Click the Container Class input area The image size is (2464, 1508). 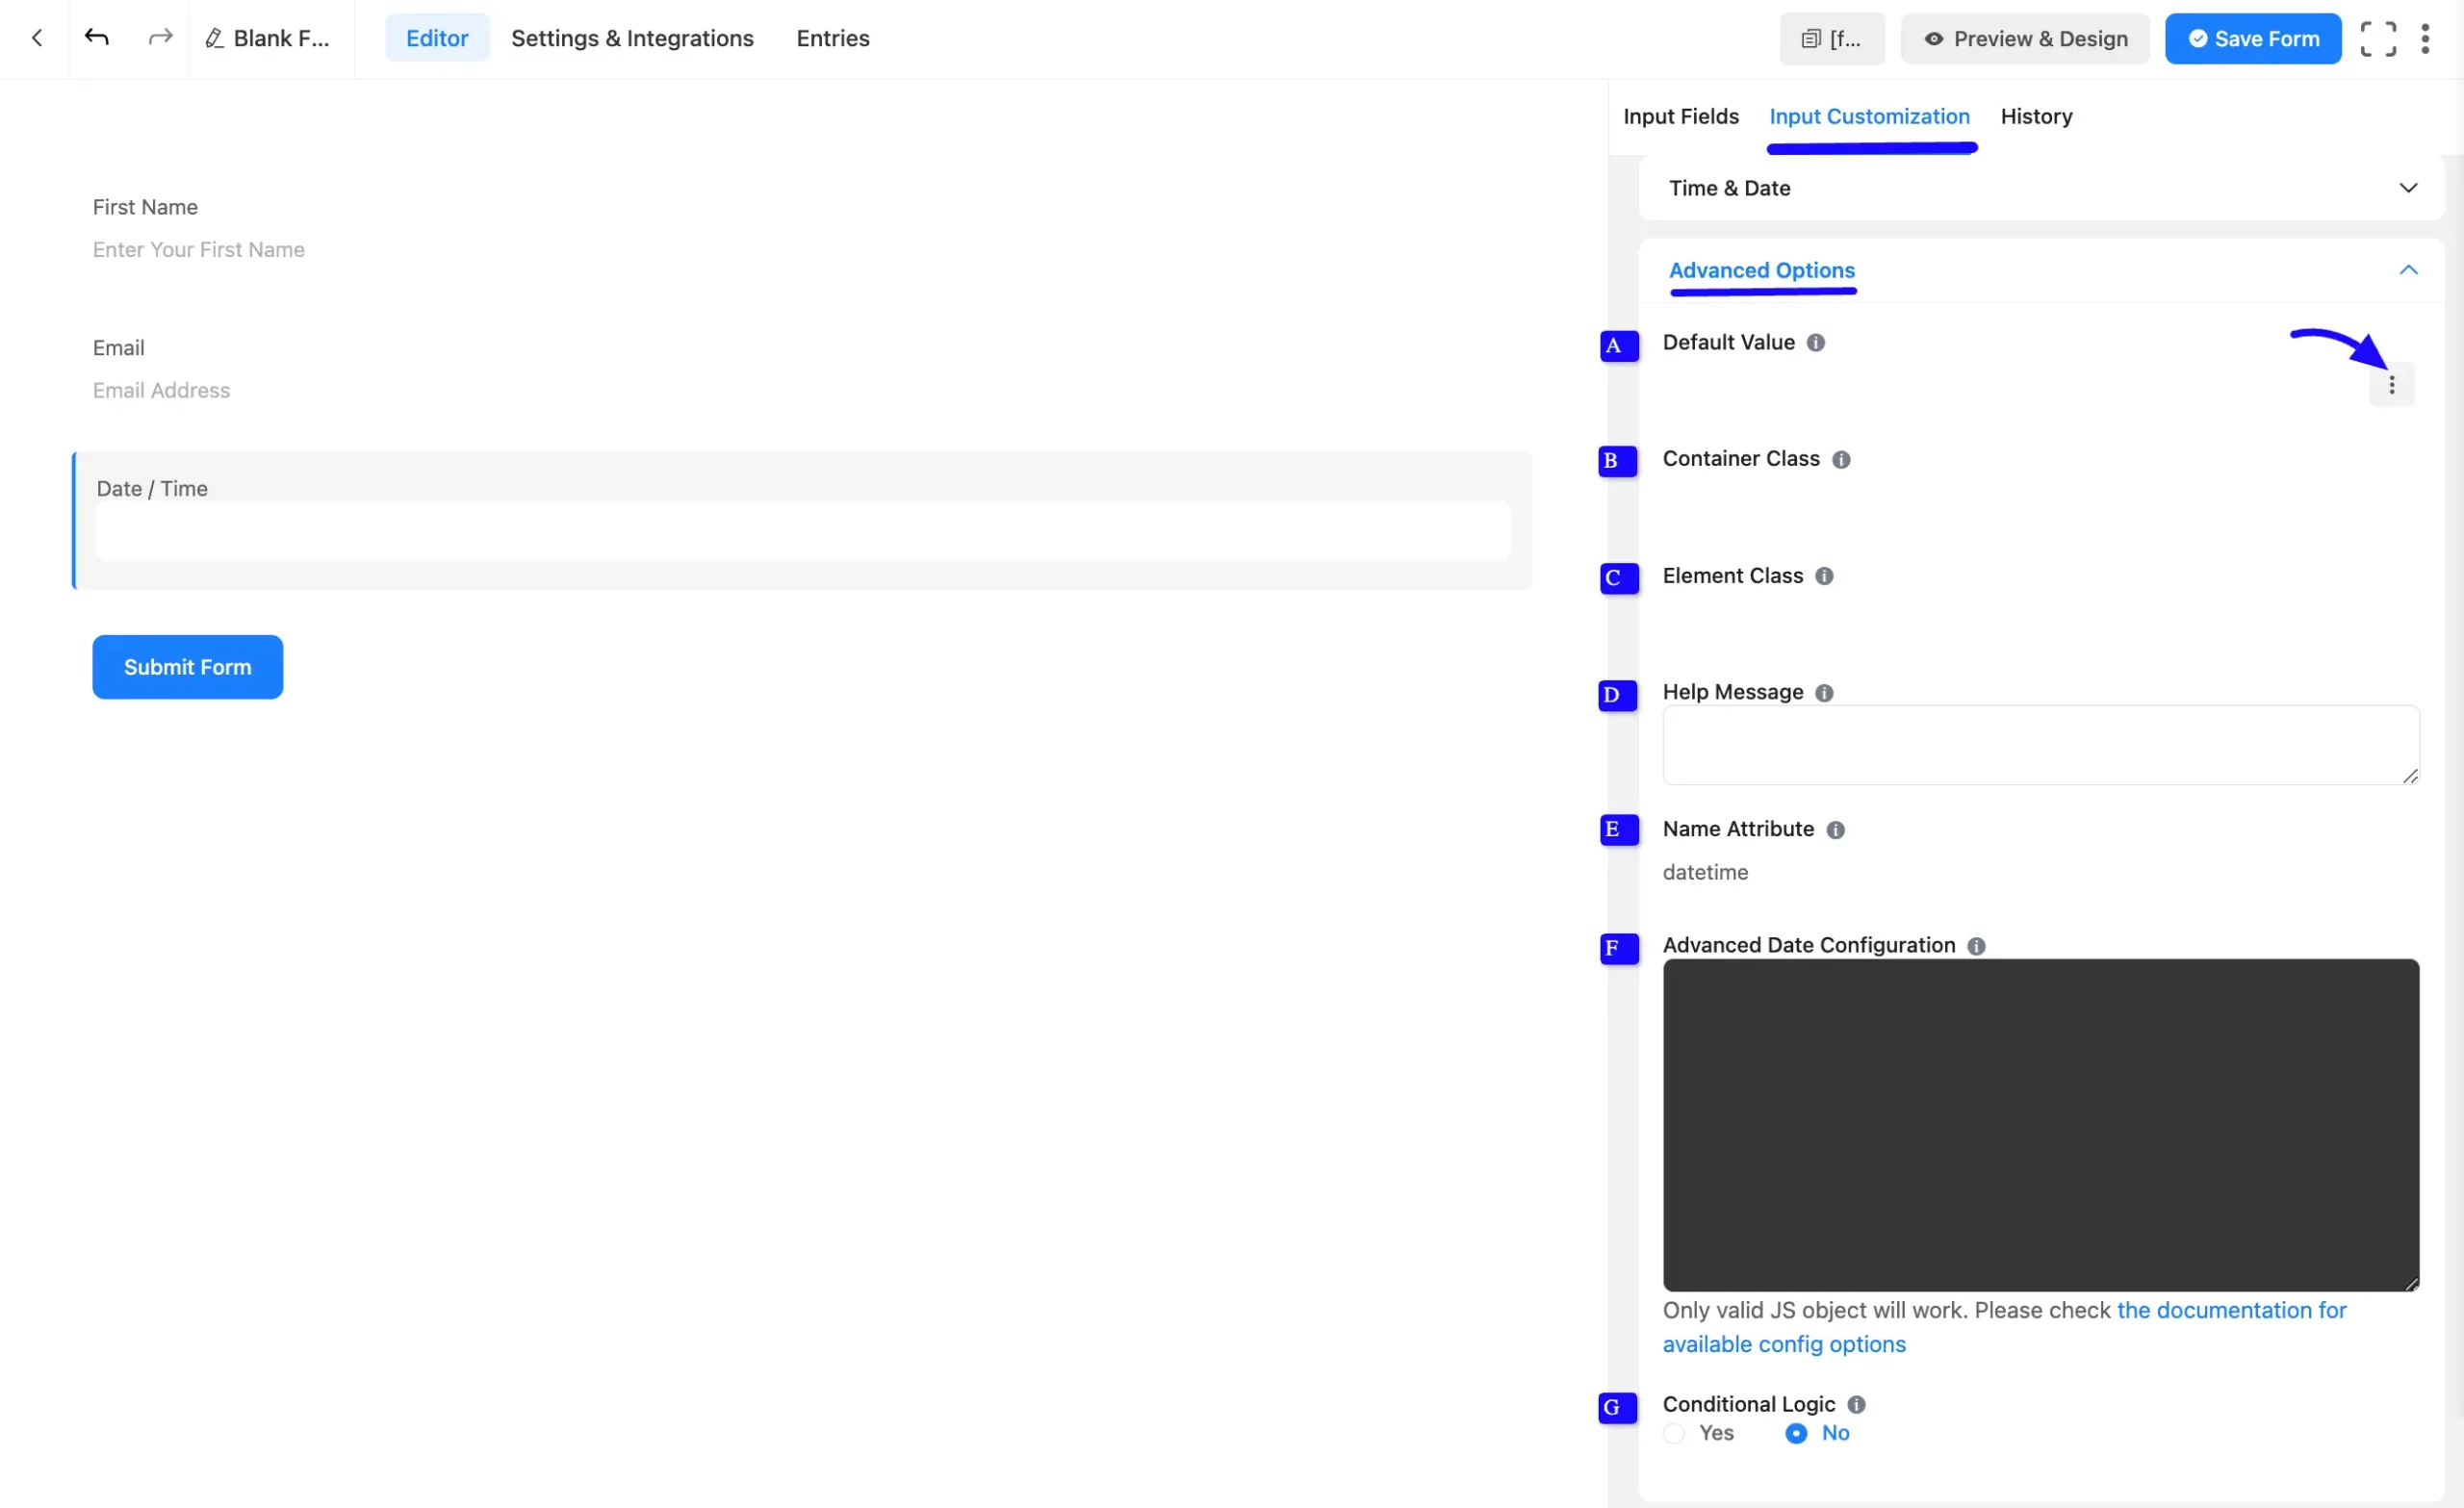[2040, 502]
